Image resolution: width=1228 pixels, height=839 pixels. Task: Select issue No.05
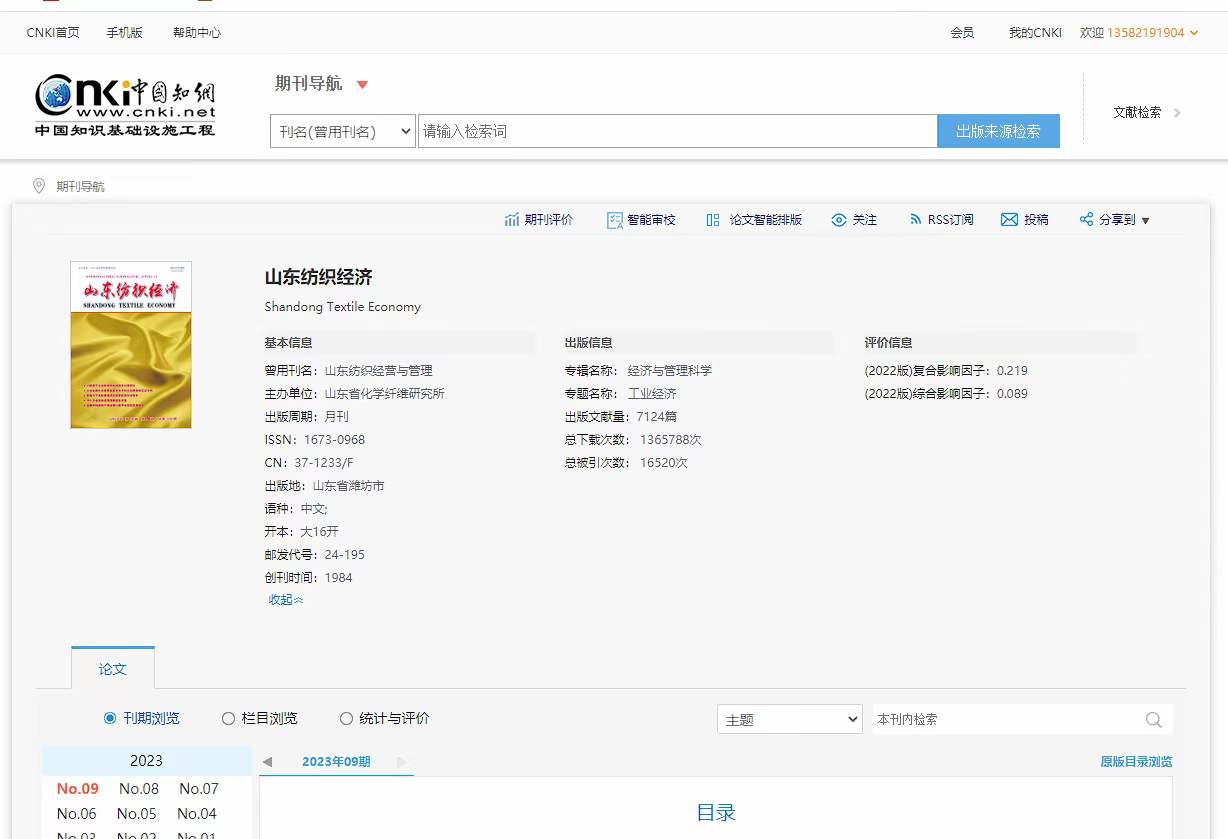point(137,814)
